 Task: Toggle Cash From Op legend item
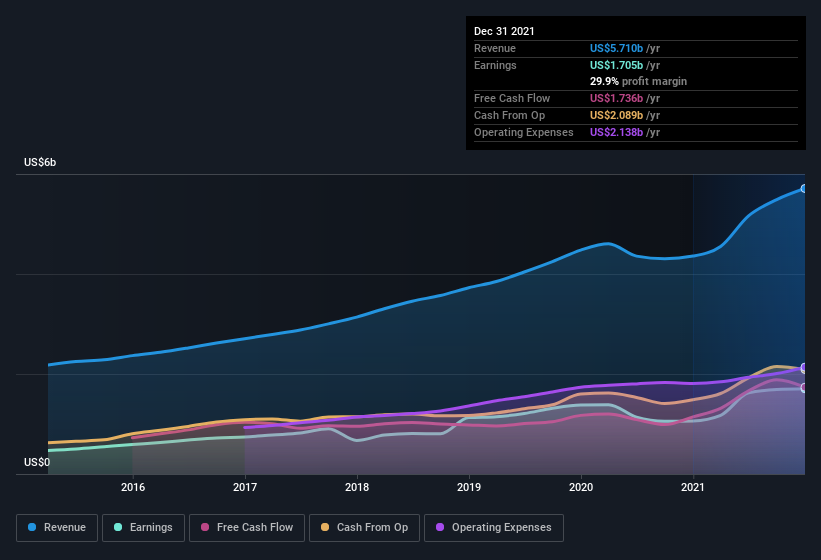[x=363, y=527]
